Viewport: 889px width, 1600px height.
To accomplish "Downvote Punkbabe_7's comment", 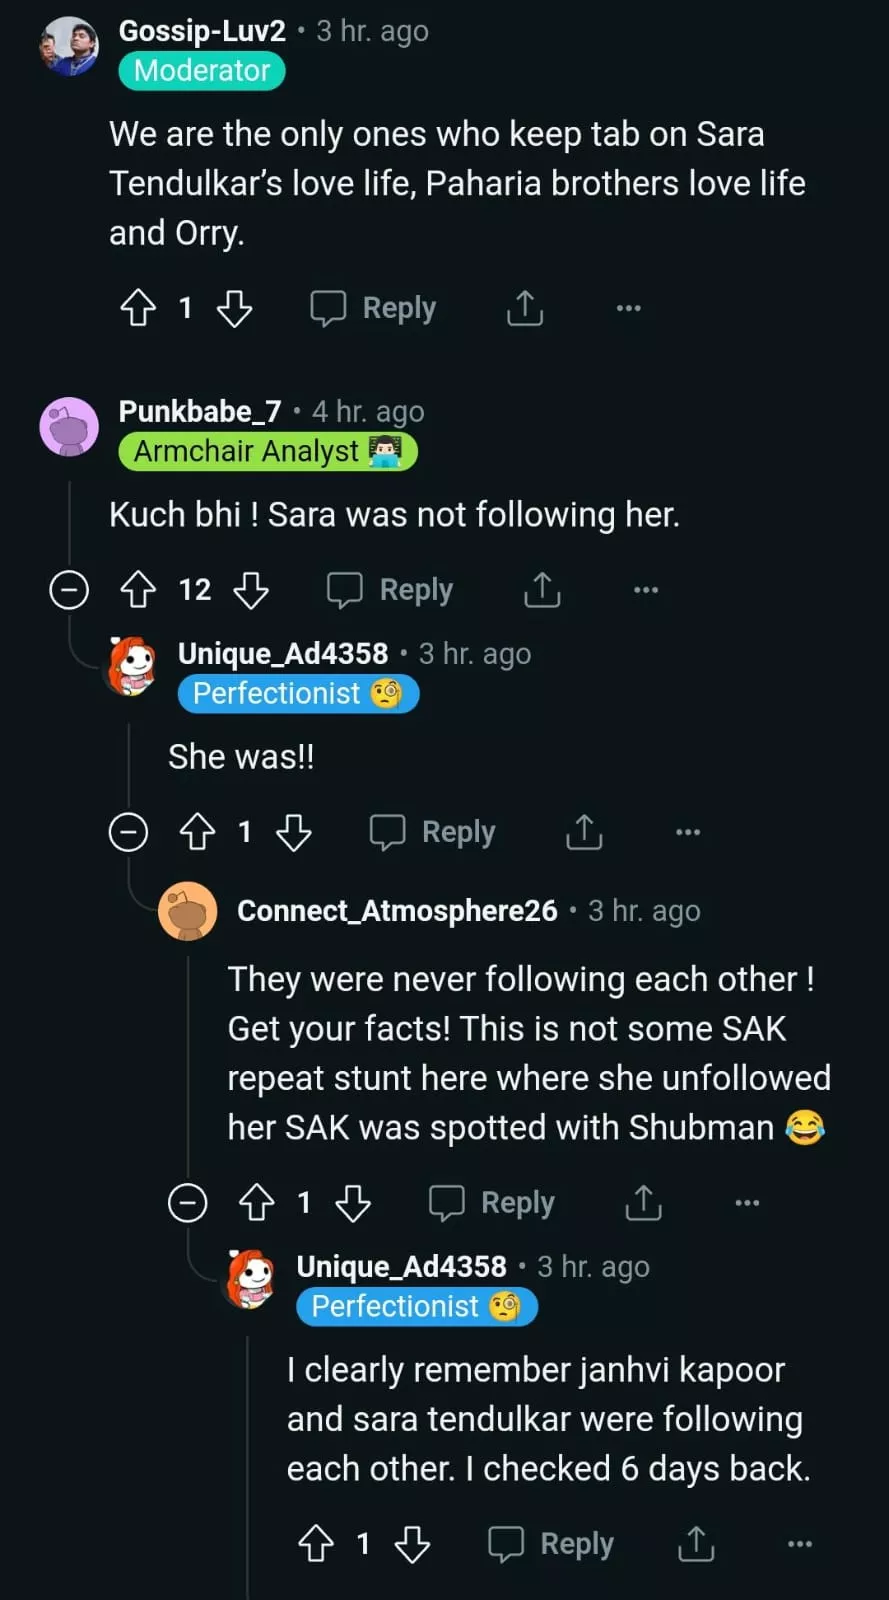I will (x=251, y=590).
